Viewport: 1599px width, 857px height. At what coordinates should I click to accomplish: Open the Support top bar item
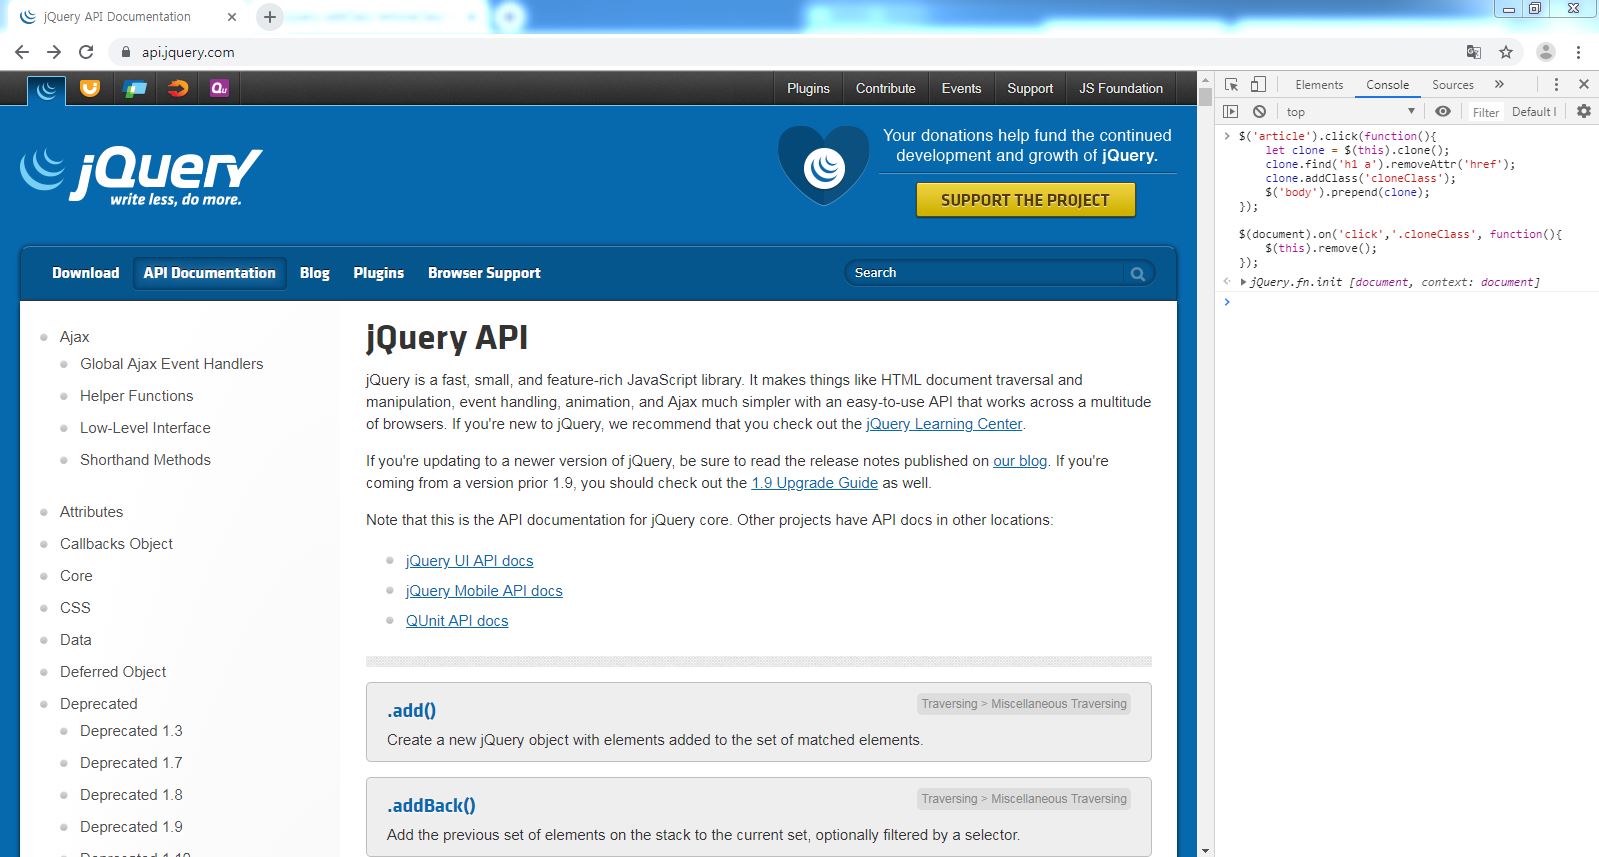[1030, 88]
